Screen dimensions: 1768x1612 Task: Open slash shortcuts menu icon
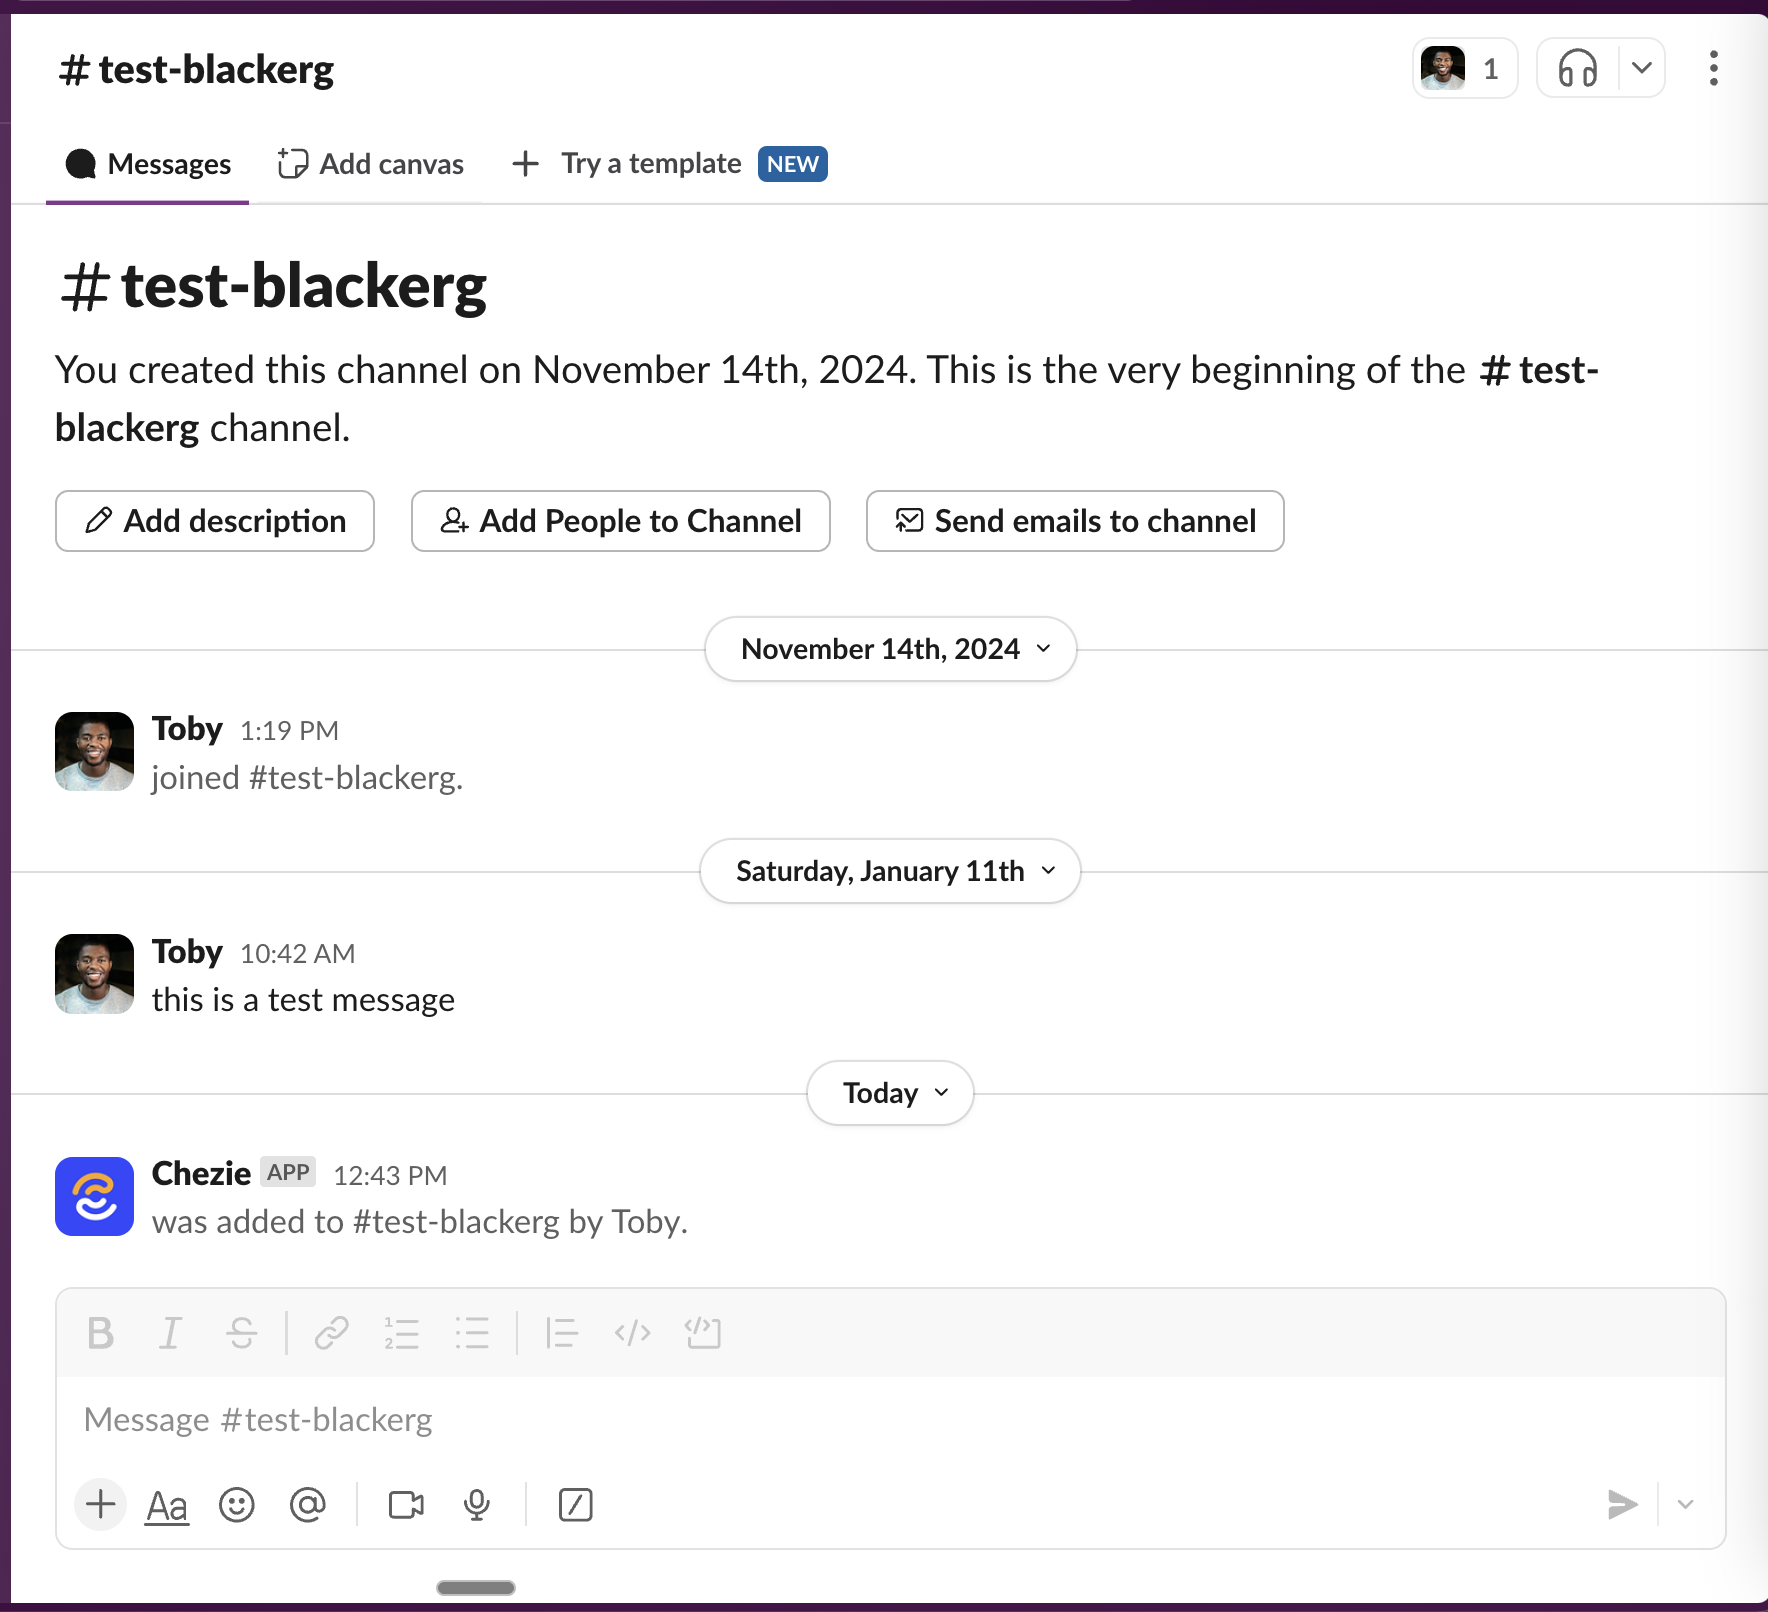575,1505
